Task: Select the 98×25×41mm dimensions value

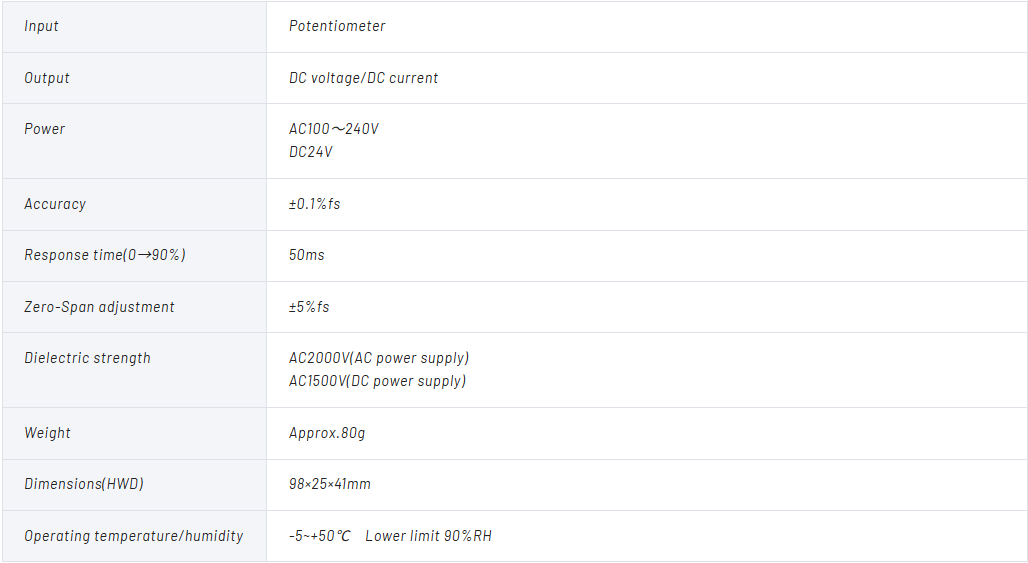Action: (330, 484)
